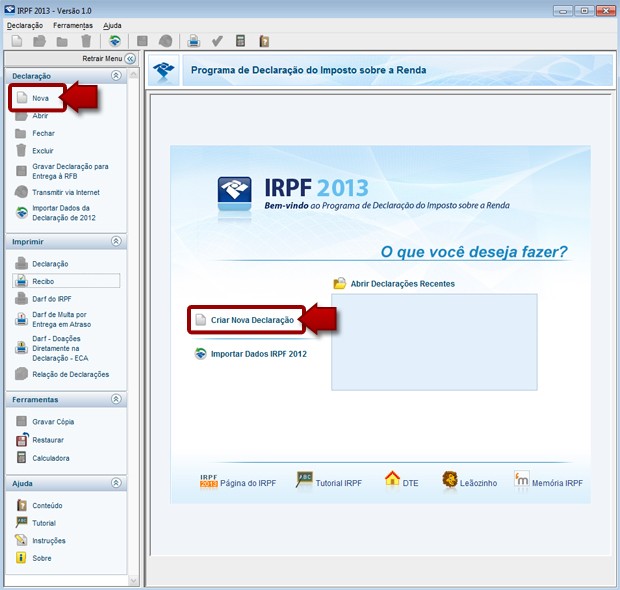
Task: Click the printer icon in top toolbar
Action: [194, 41]
